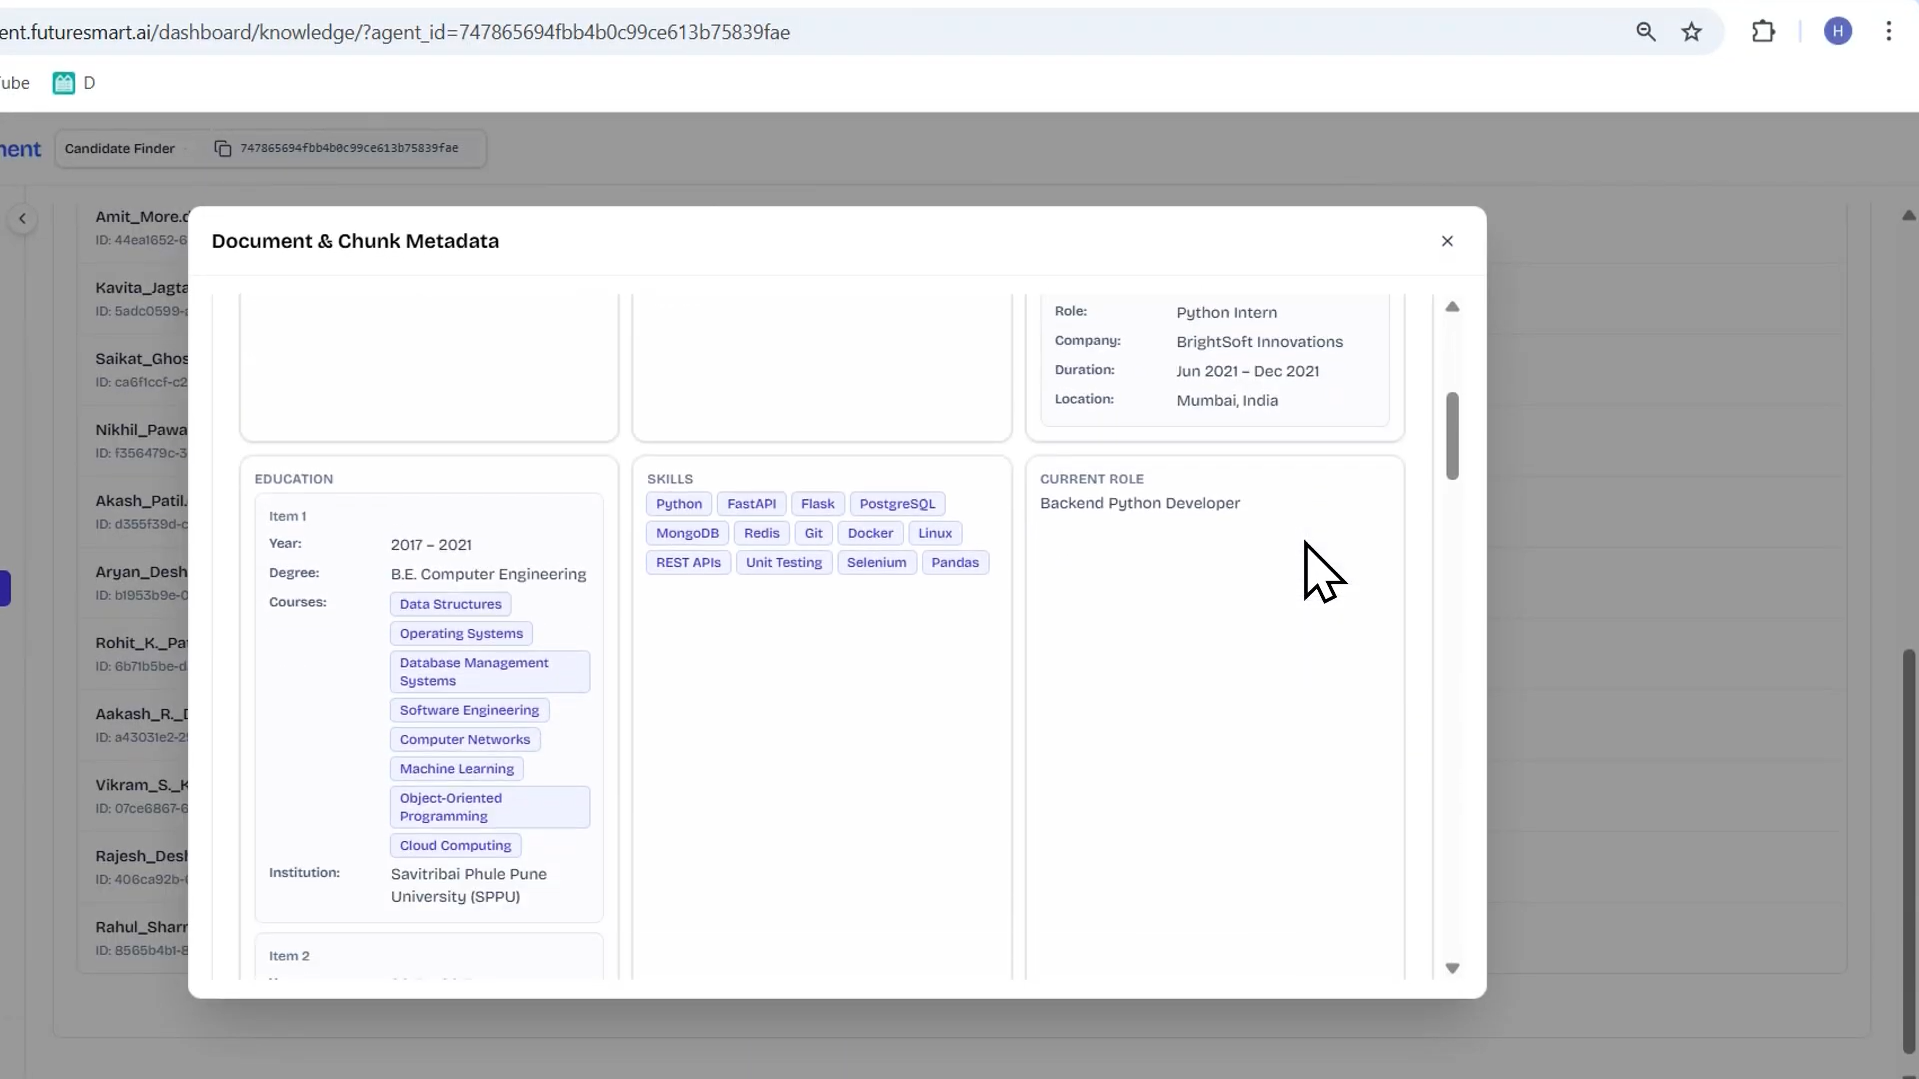Open the Aakash_R document in background list
This screenshot has height=1079, width=1919.
point(142,714)
